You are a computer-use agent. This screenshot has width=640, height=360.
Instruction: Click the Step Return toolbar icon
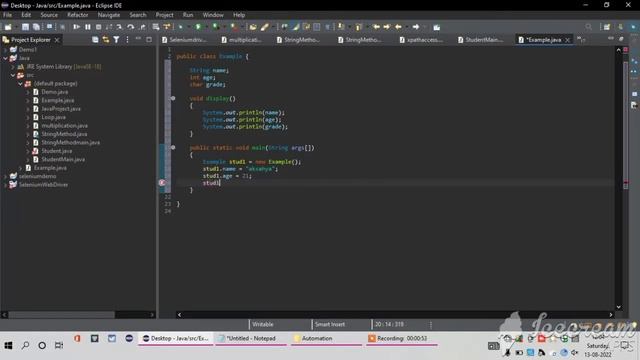(142, 27)
